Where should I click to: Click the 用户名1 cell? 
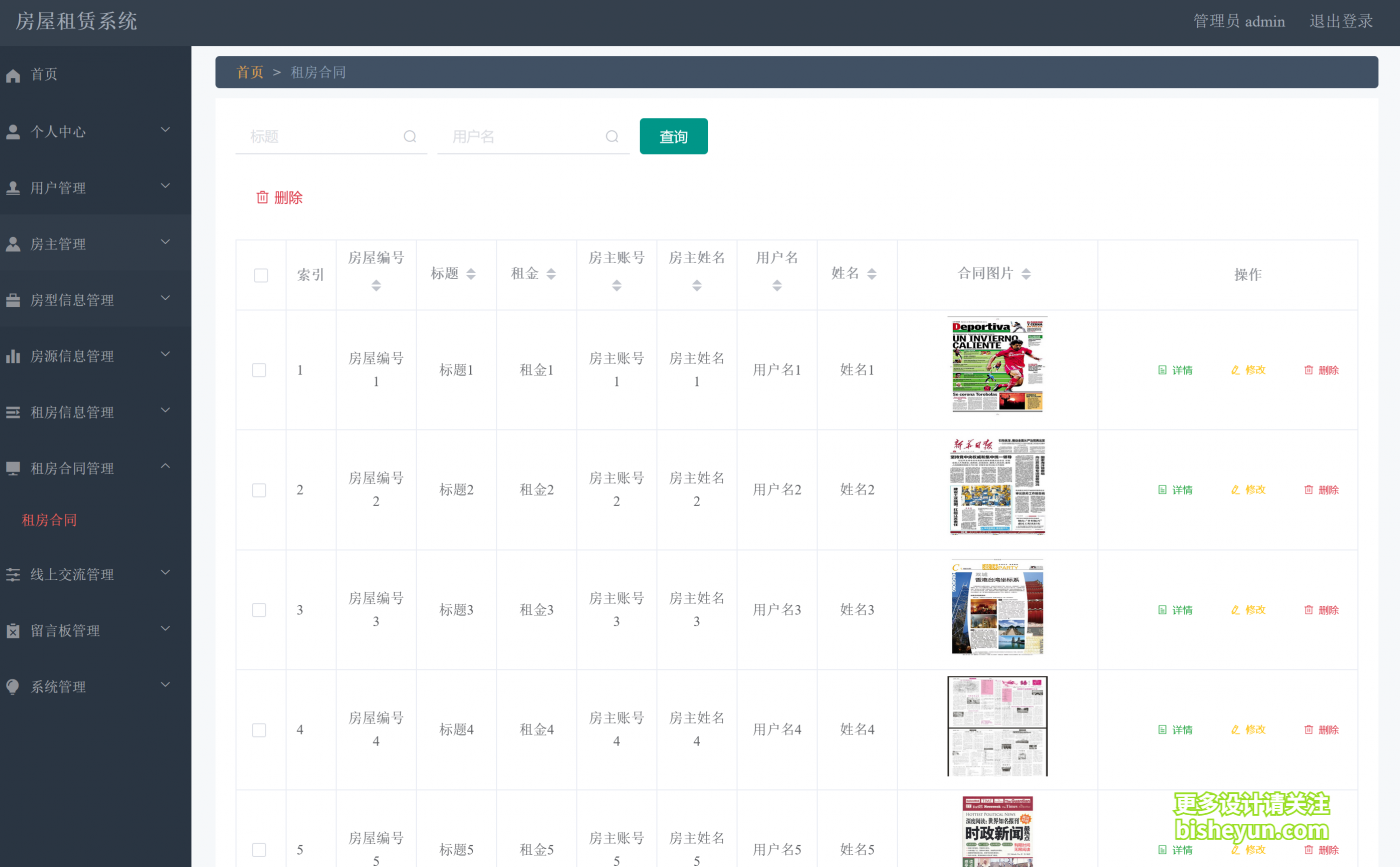pyautogui.click(x=777, y=370)
